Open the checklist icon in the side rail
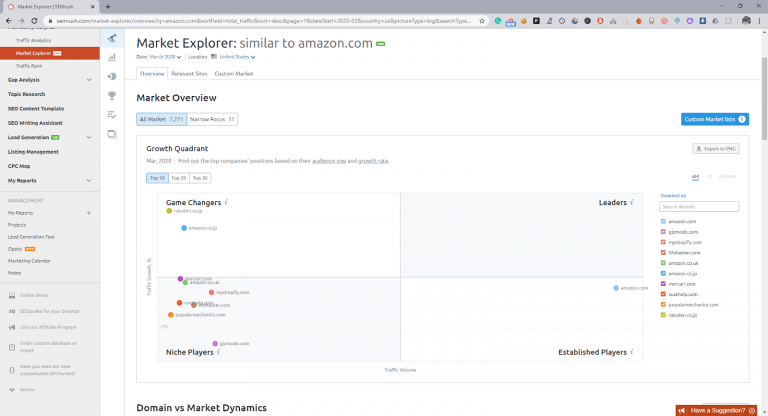 pos(112,115)
